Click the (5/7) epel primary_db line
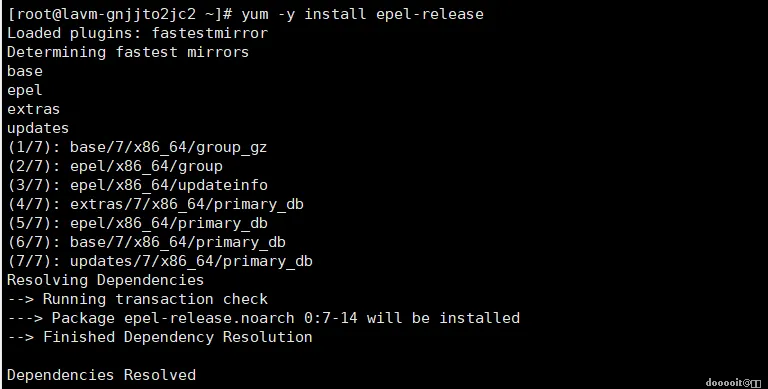The width and height of the screenshot is (768, 389). tap(137, 223)
